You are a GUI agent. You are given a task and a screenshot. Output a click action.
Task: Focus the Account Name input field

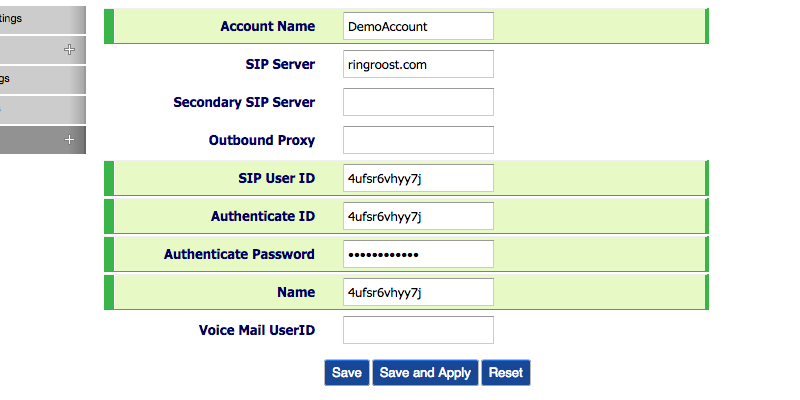click(418, 26)
